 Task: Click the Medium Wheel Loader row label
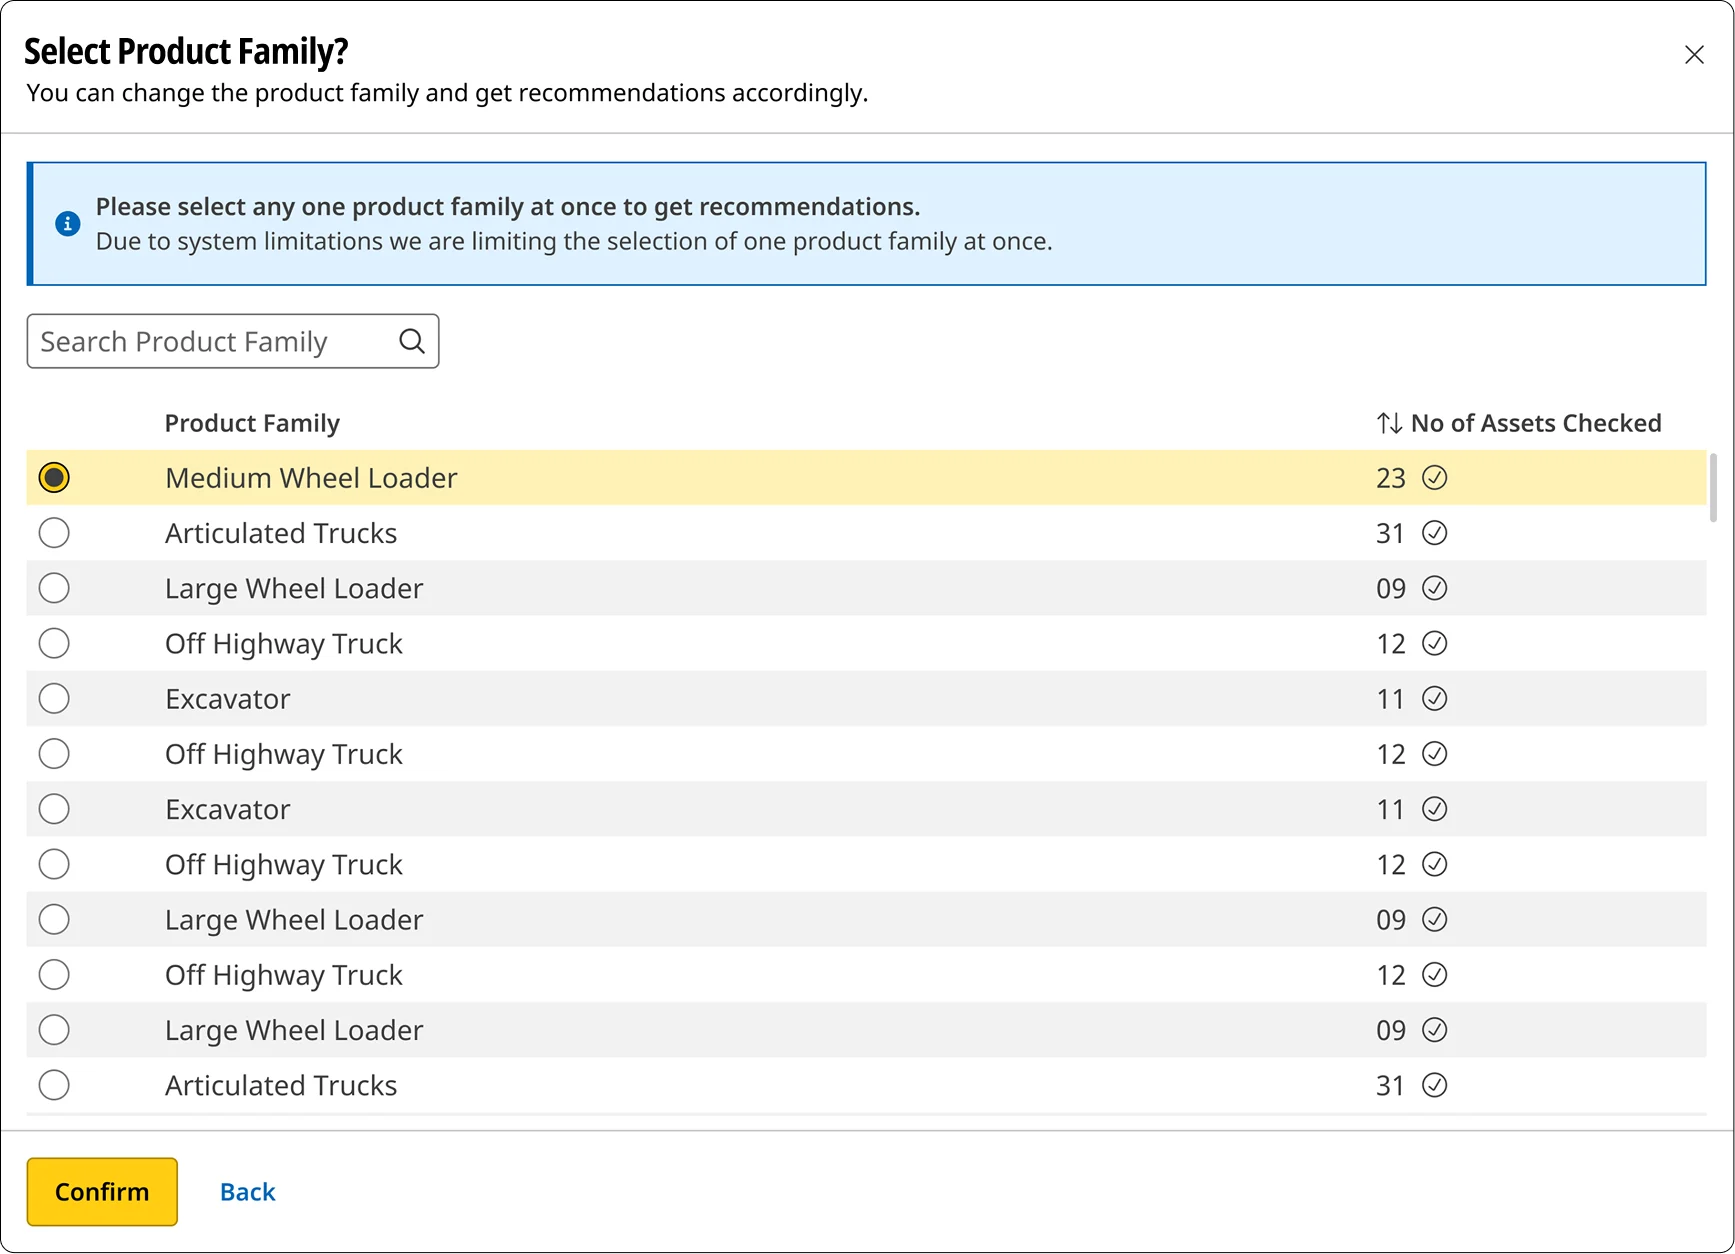tap(311, 478)
